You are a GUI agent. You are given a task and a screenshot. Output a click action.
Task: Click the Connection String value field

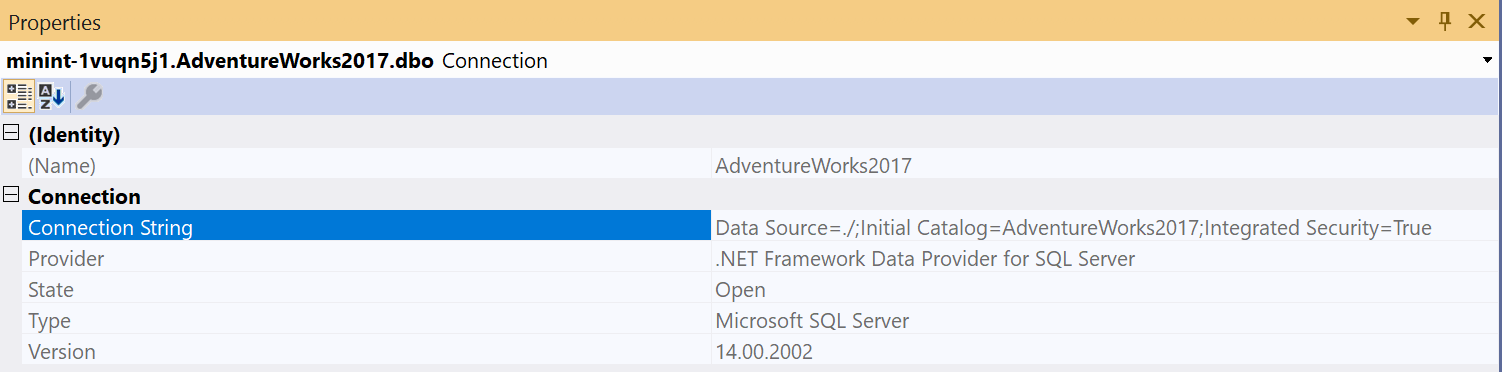point(1105,227)
